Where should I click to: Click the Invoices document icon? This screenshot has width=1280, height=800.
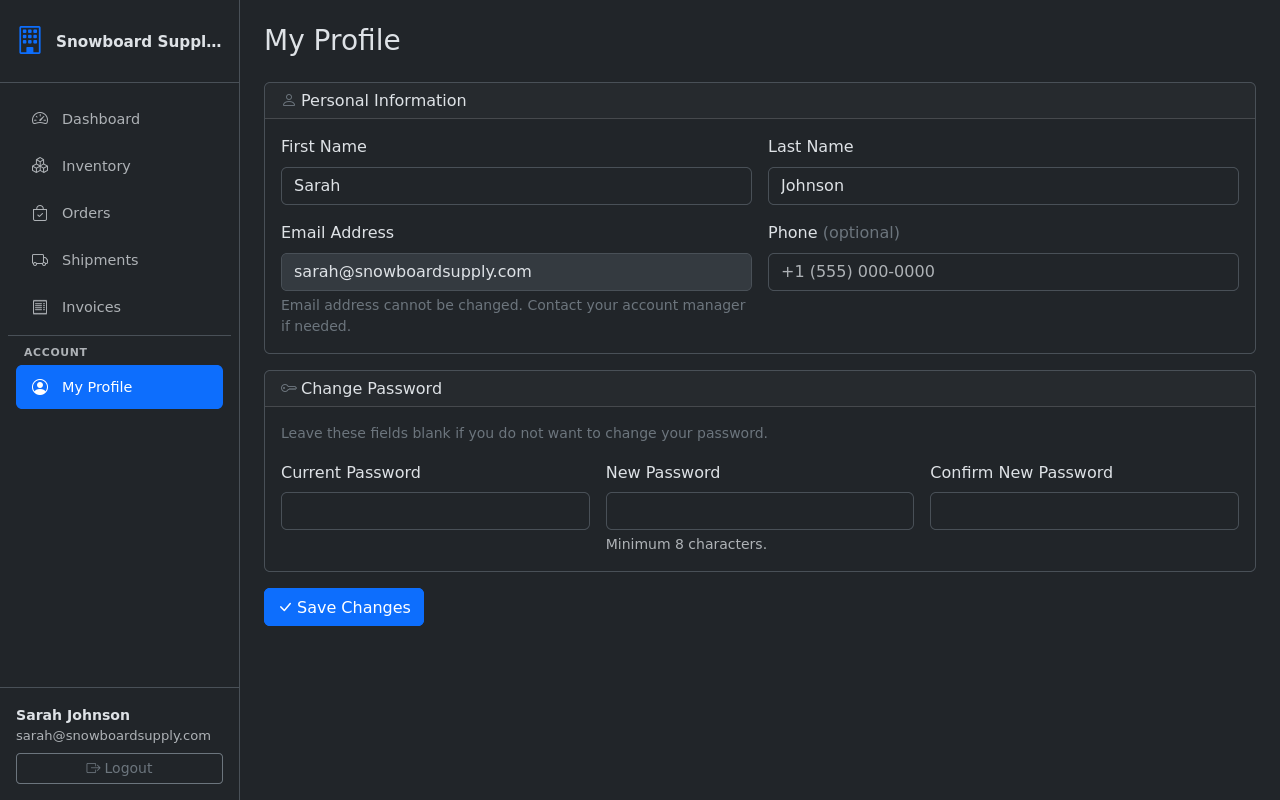click(x=39, y=306)
